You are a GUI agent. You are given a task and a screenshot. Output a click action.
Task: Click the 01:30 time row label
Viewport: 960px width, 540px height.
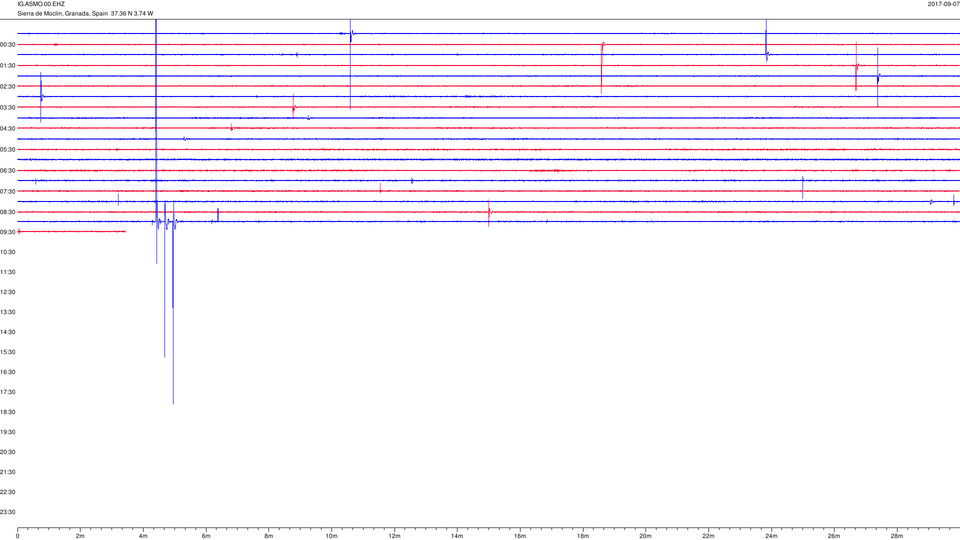click(7, 66)
